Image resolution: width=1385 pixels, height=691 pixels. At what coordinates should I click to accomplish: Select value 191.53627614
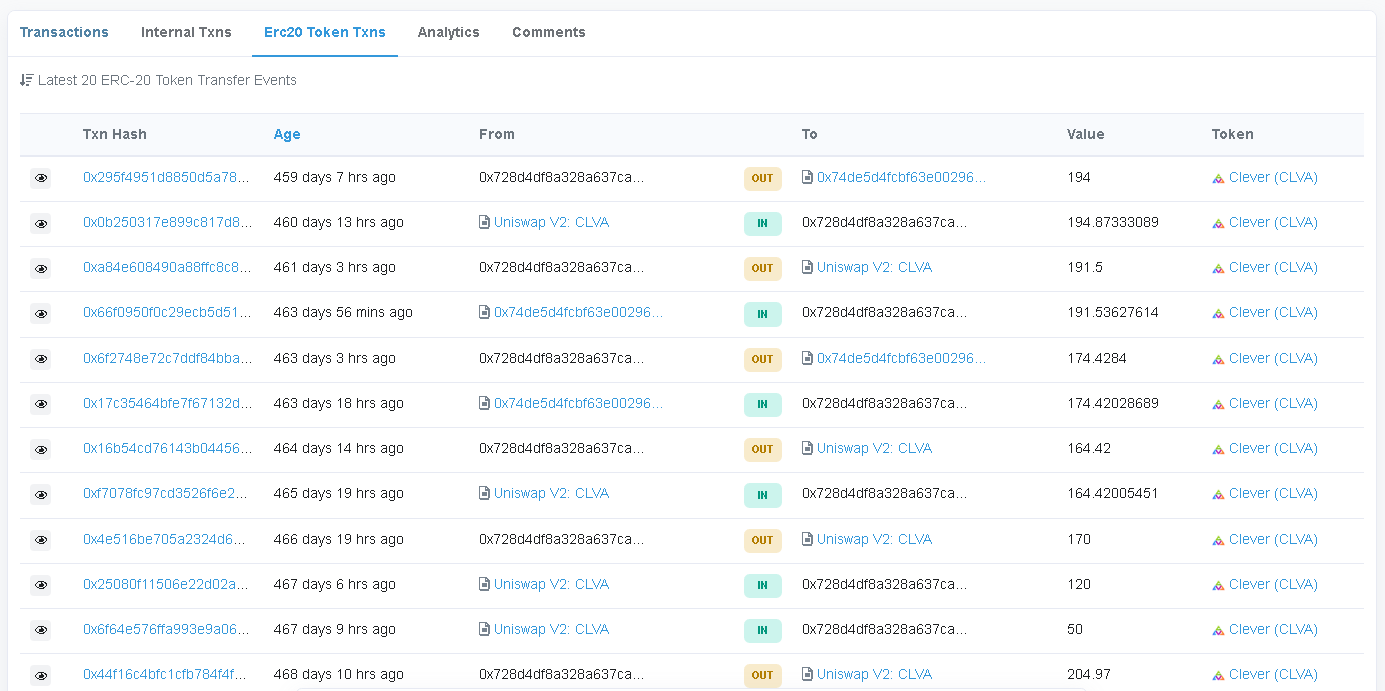coord(1113,312)
